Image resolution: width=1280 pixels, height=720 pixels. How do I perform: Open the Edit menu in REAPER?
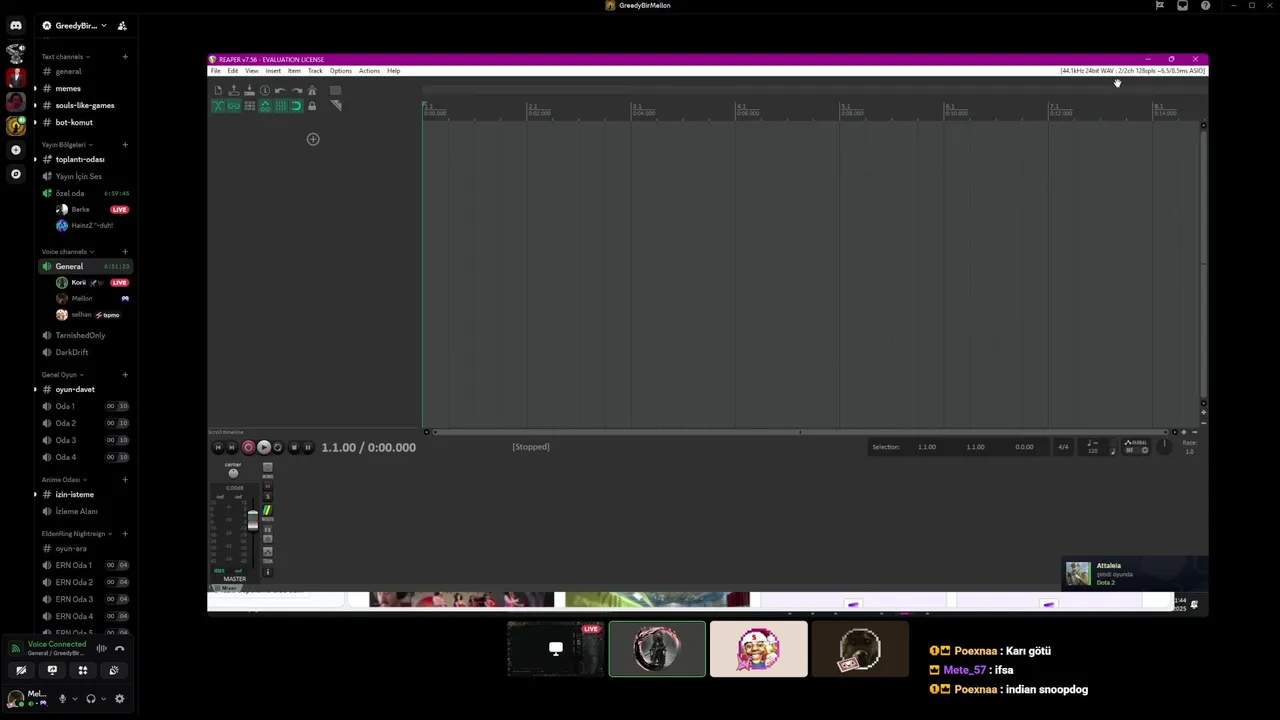tap(232, 71)
